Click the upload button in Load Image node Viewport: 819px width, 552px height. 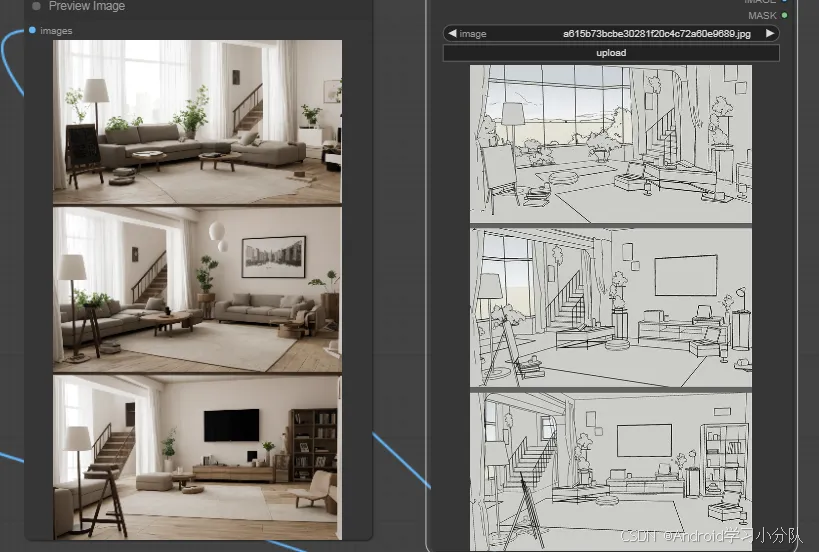[x=611, y=53]
